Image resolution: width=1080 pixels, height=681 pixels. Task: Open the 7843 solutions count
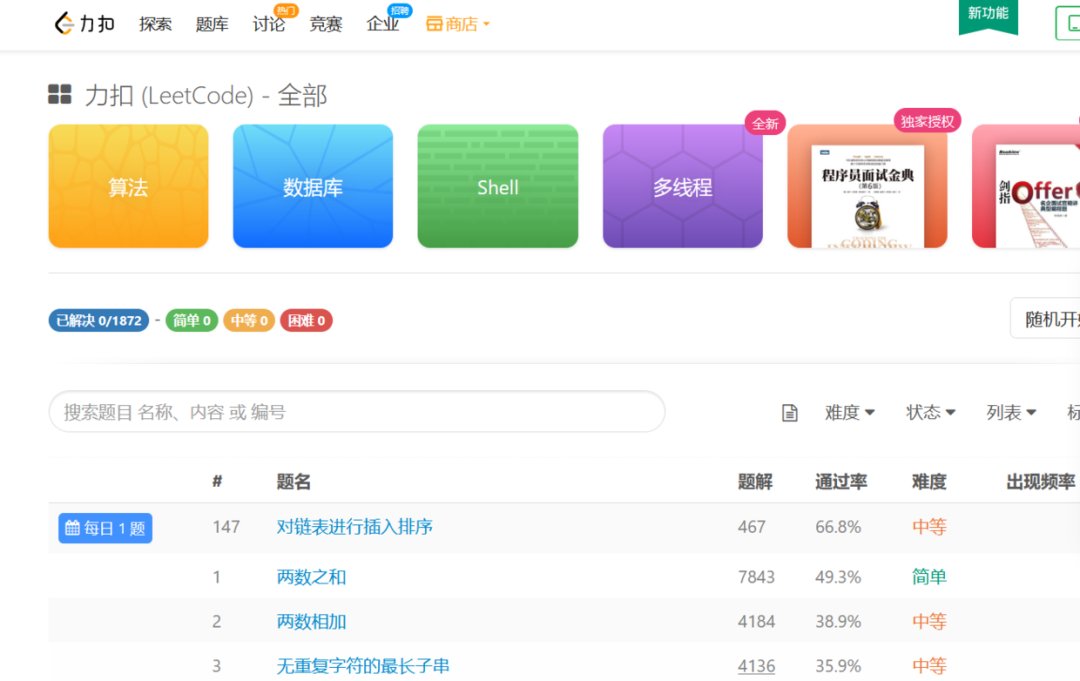coord(756,577)
